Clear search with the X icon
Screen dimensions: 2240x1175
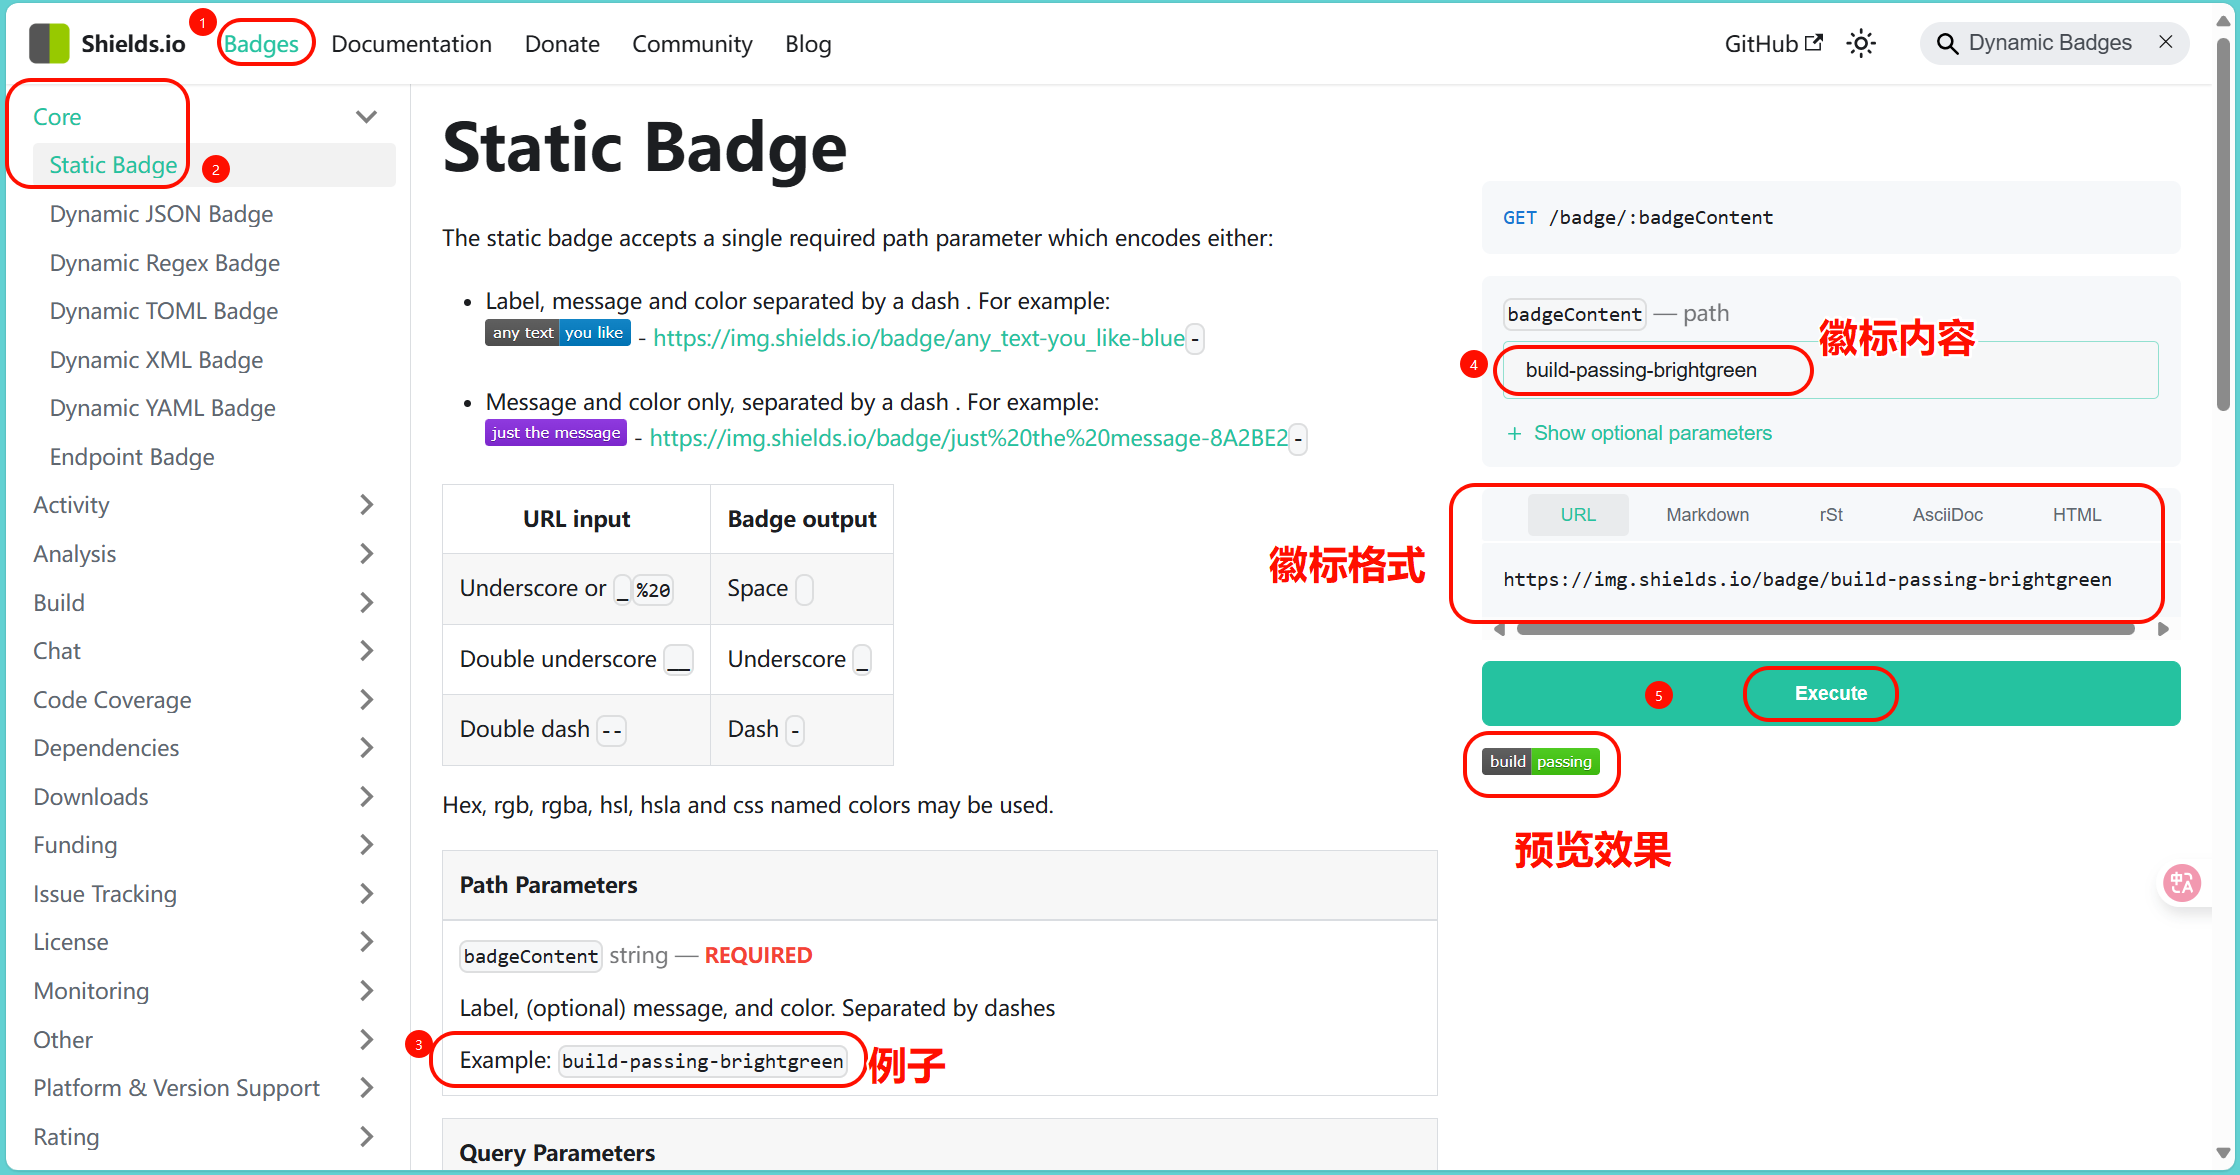coord(2165,42)
